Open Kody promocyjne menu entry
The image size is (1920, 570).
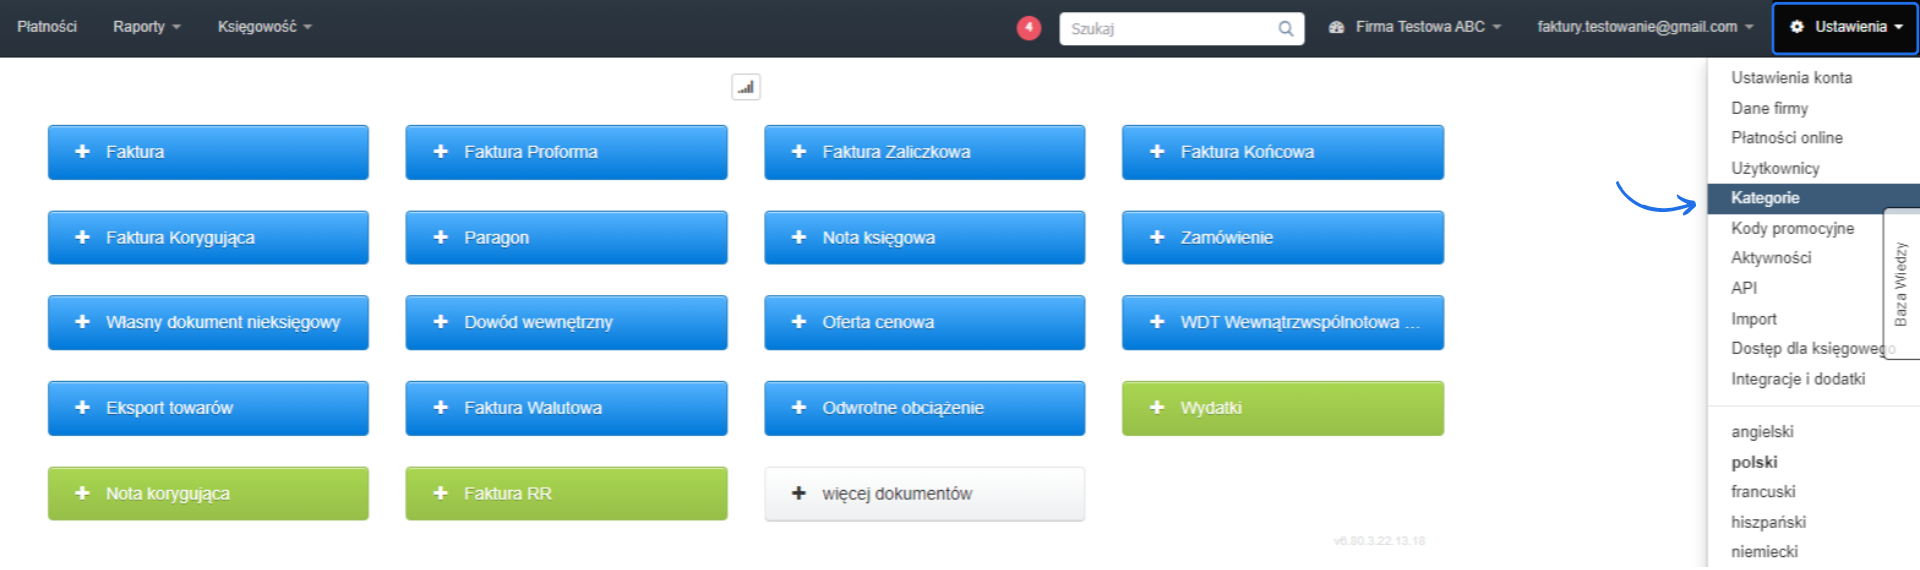coord(1793,228)
